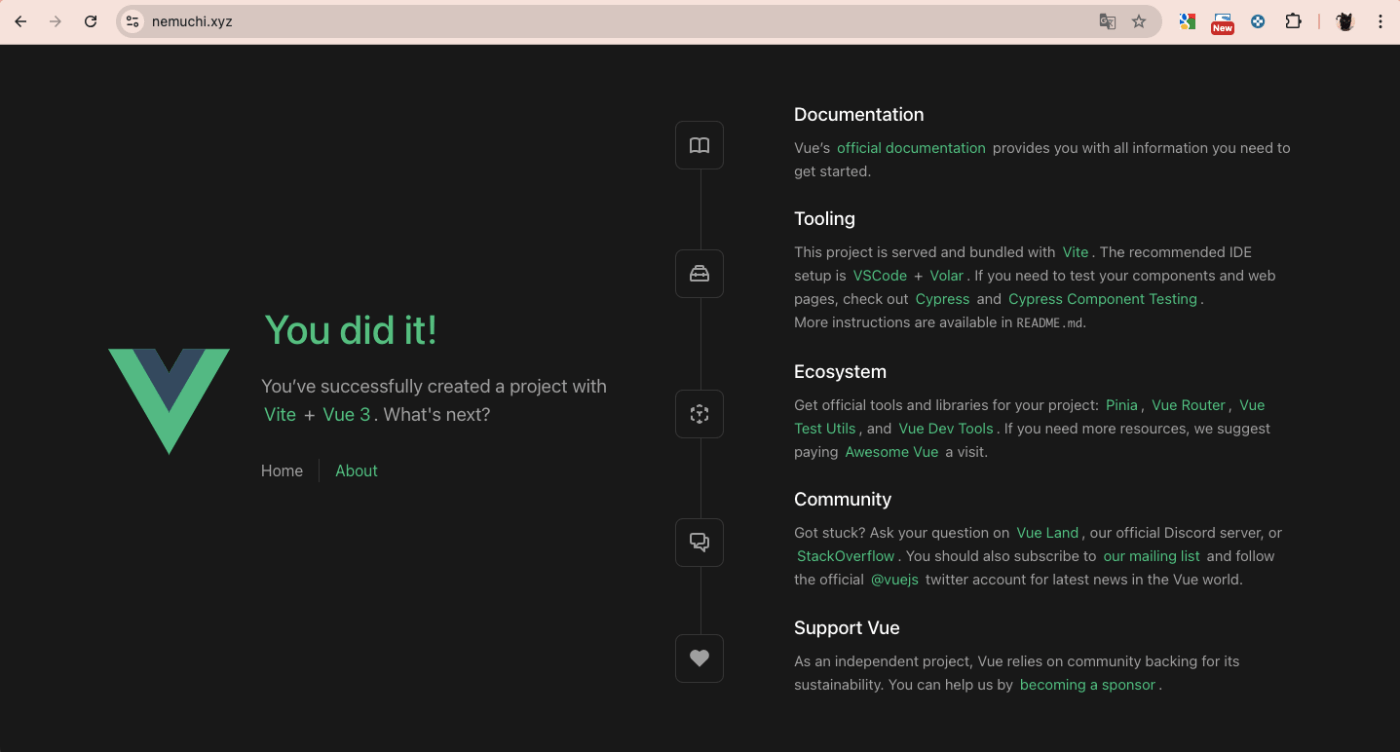
Task: Open the Volar link
Action: tap(947, 275)
